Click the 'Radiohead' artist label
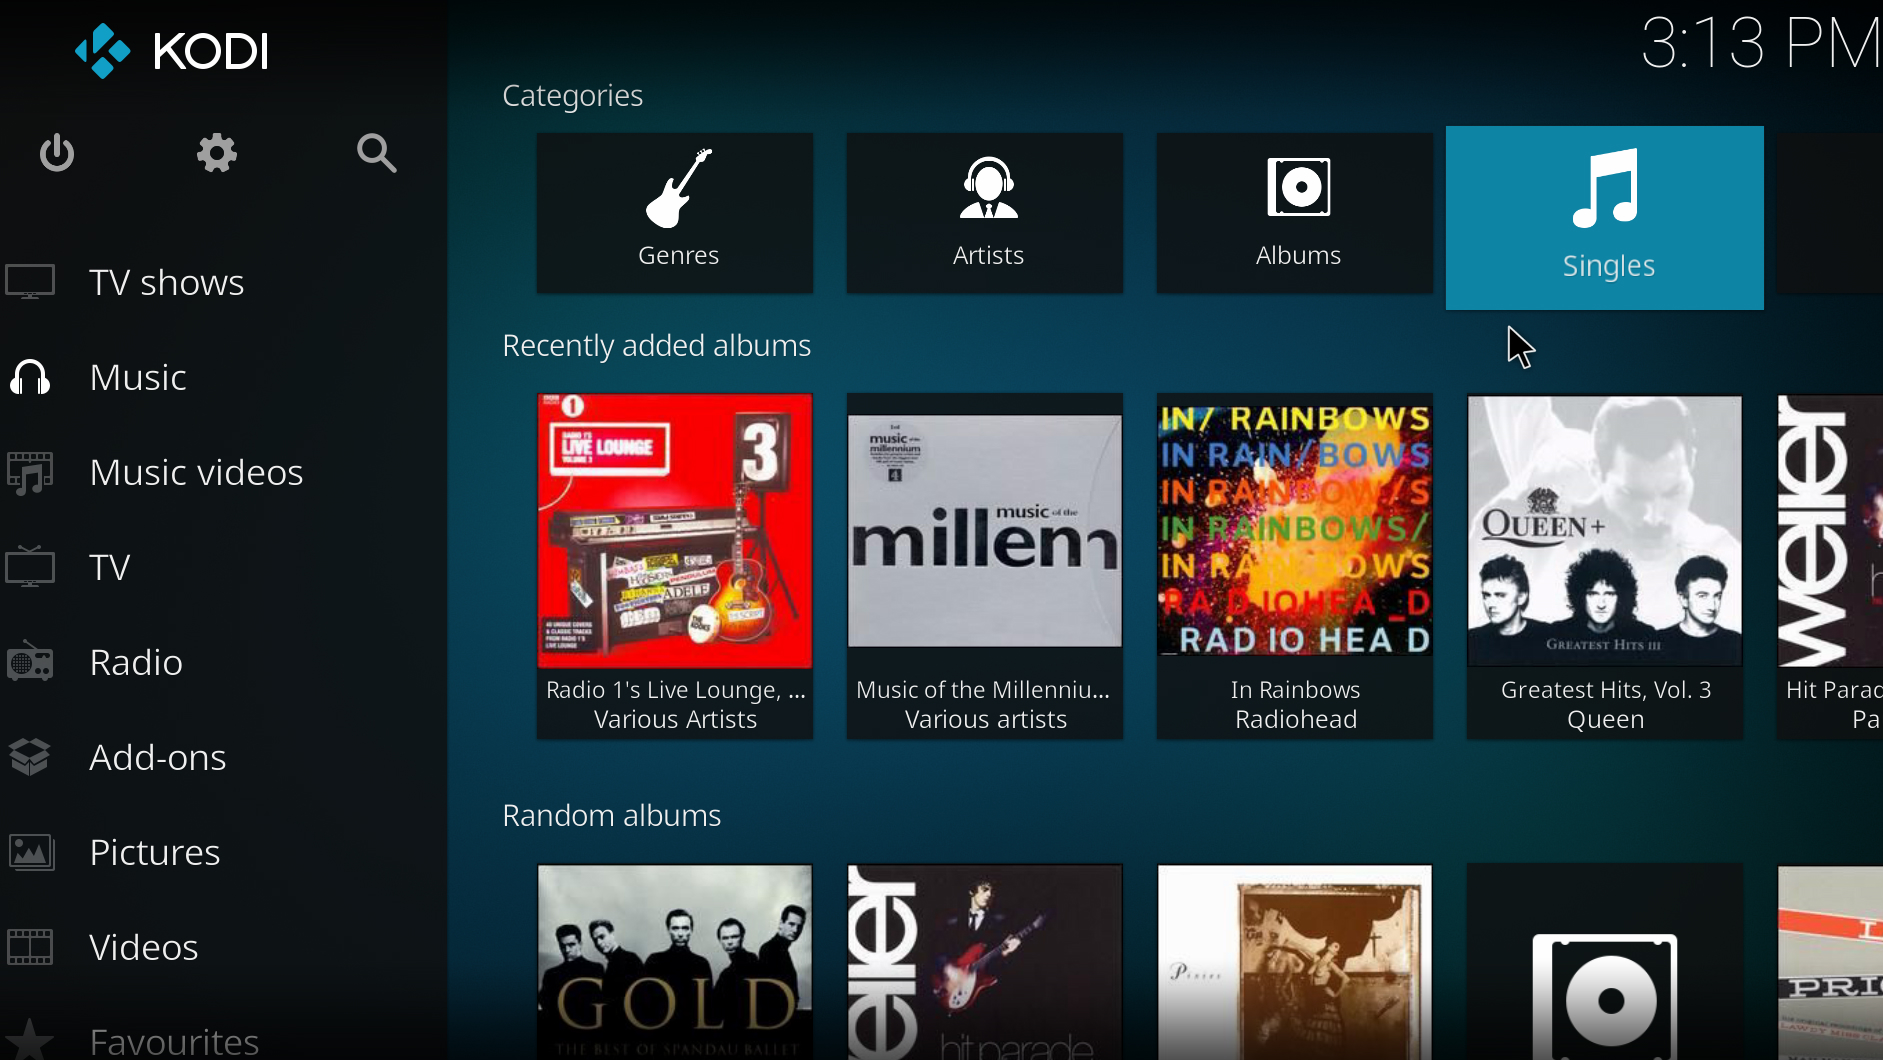This screenshot has height=1060, width=1883. coord(1295,719)
